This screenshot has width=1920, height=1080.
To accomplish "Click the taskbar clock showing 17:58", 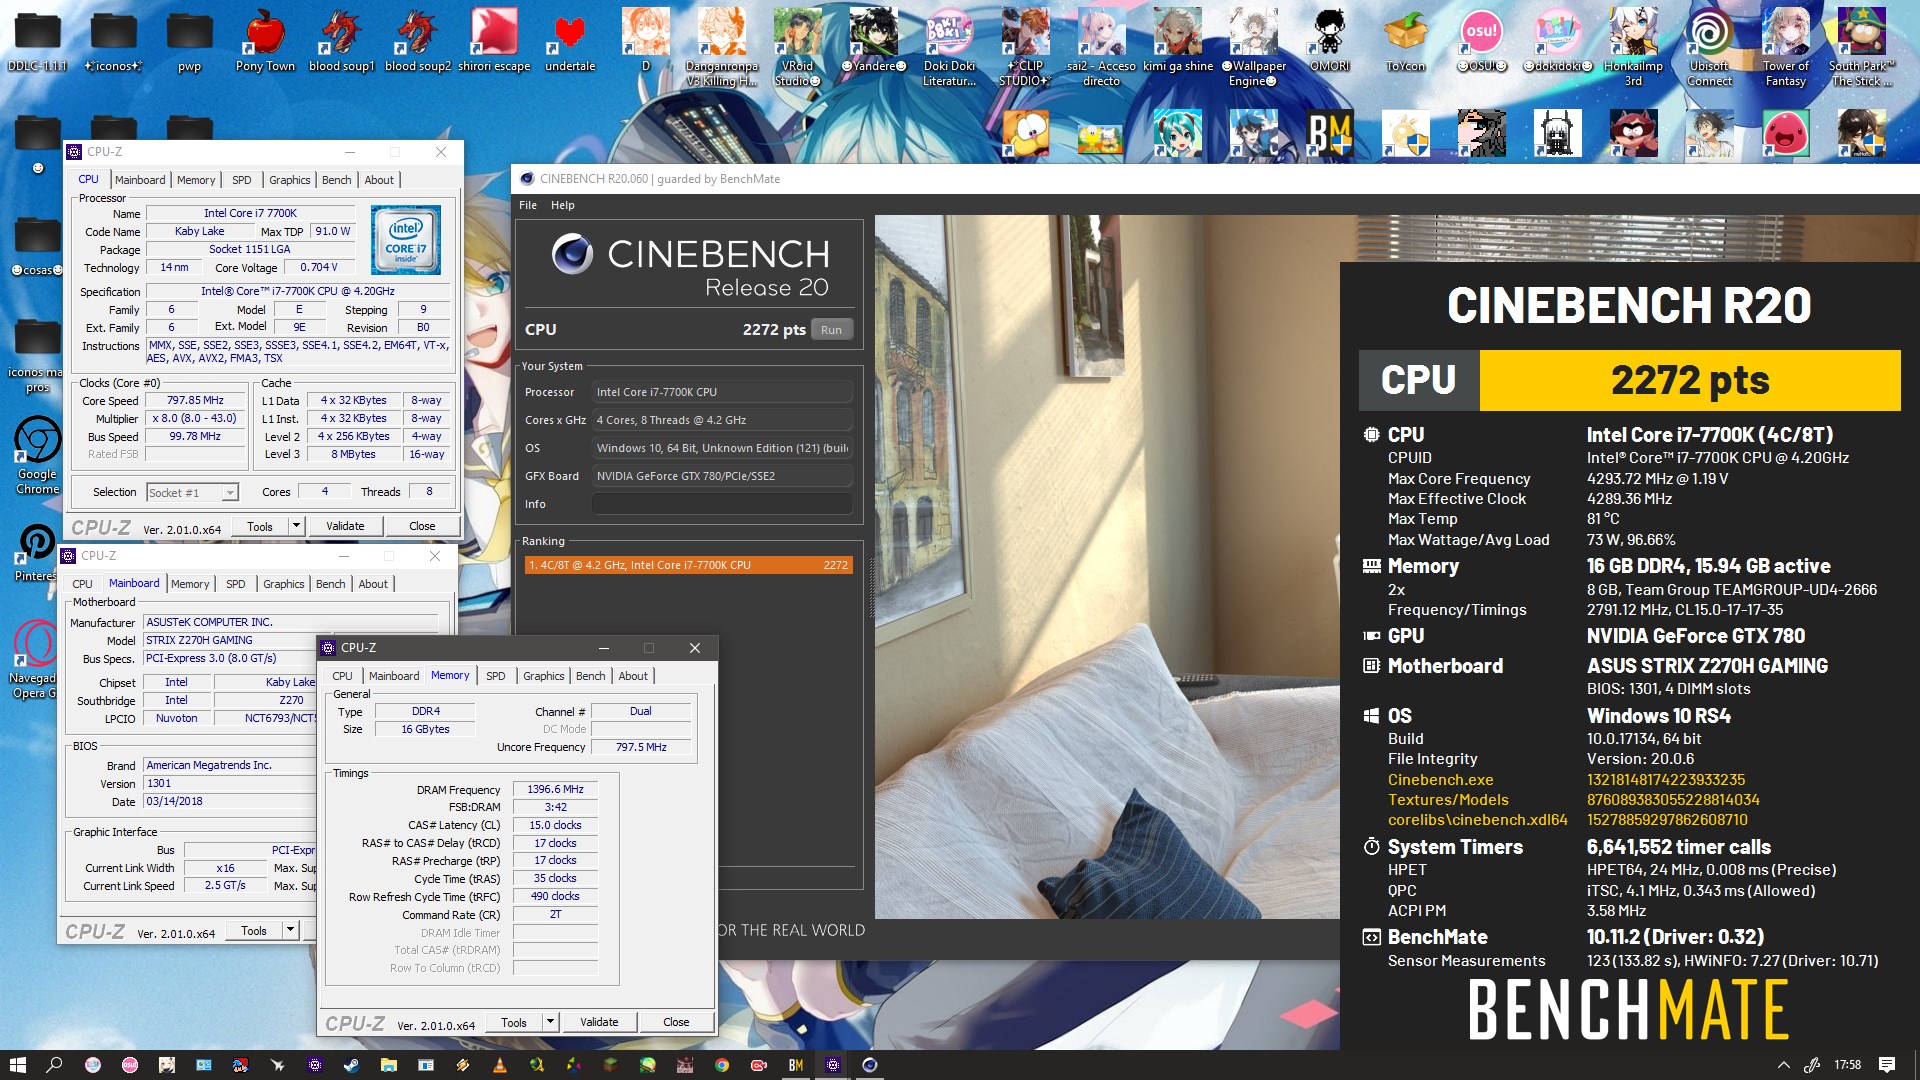I will pos(1847,1065).
